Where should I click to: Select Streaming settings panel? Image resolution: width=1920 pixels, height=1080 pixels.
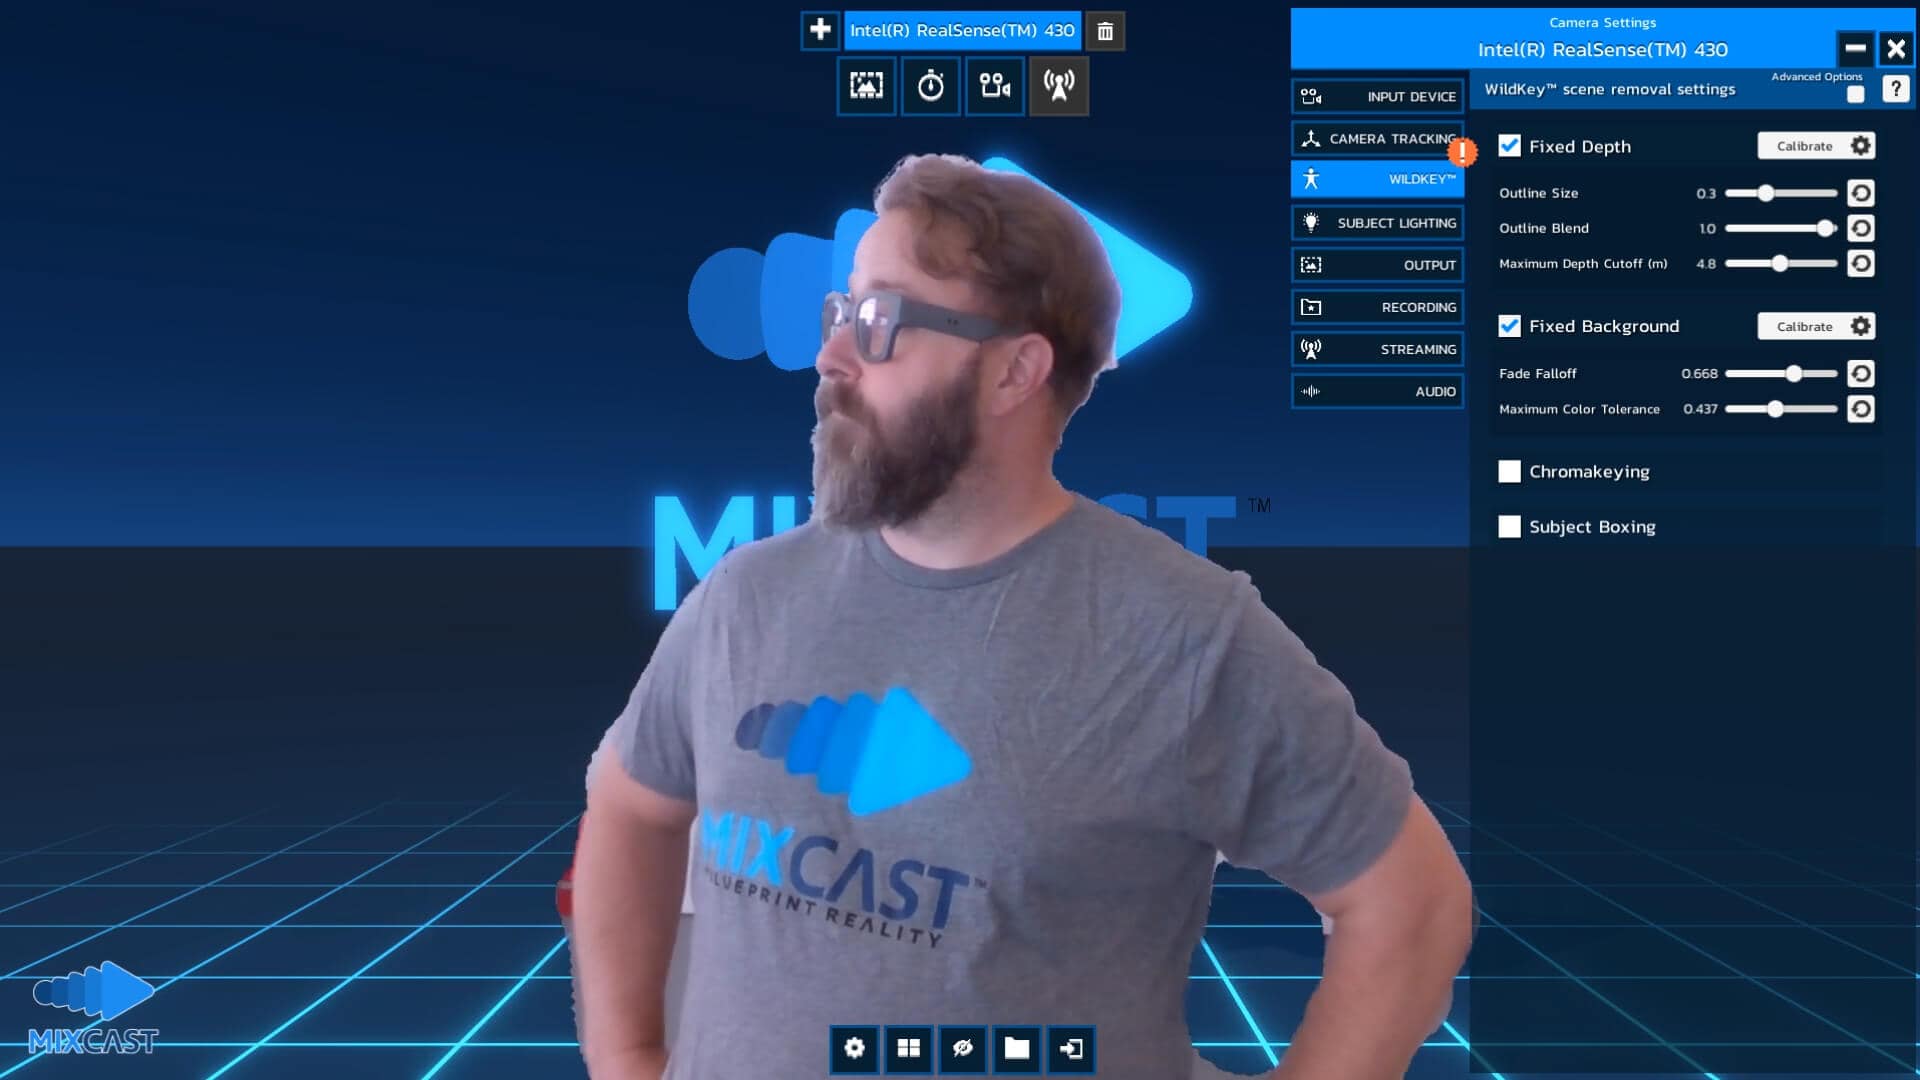(x=1377, y=348)
